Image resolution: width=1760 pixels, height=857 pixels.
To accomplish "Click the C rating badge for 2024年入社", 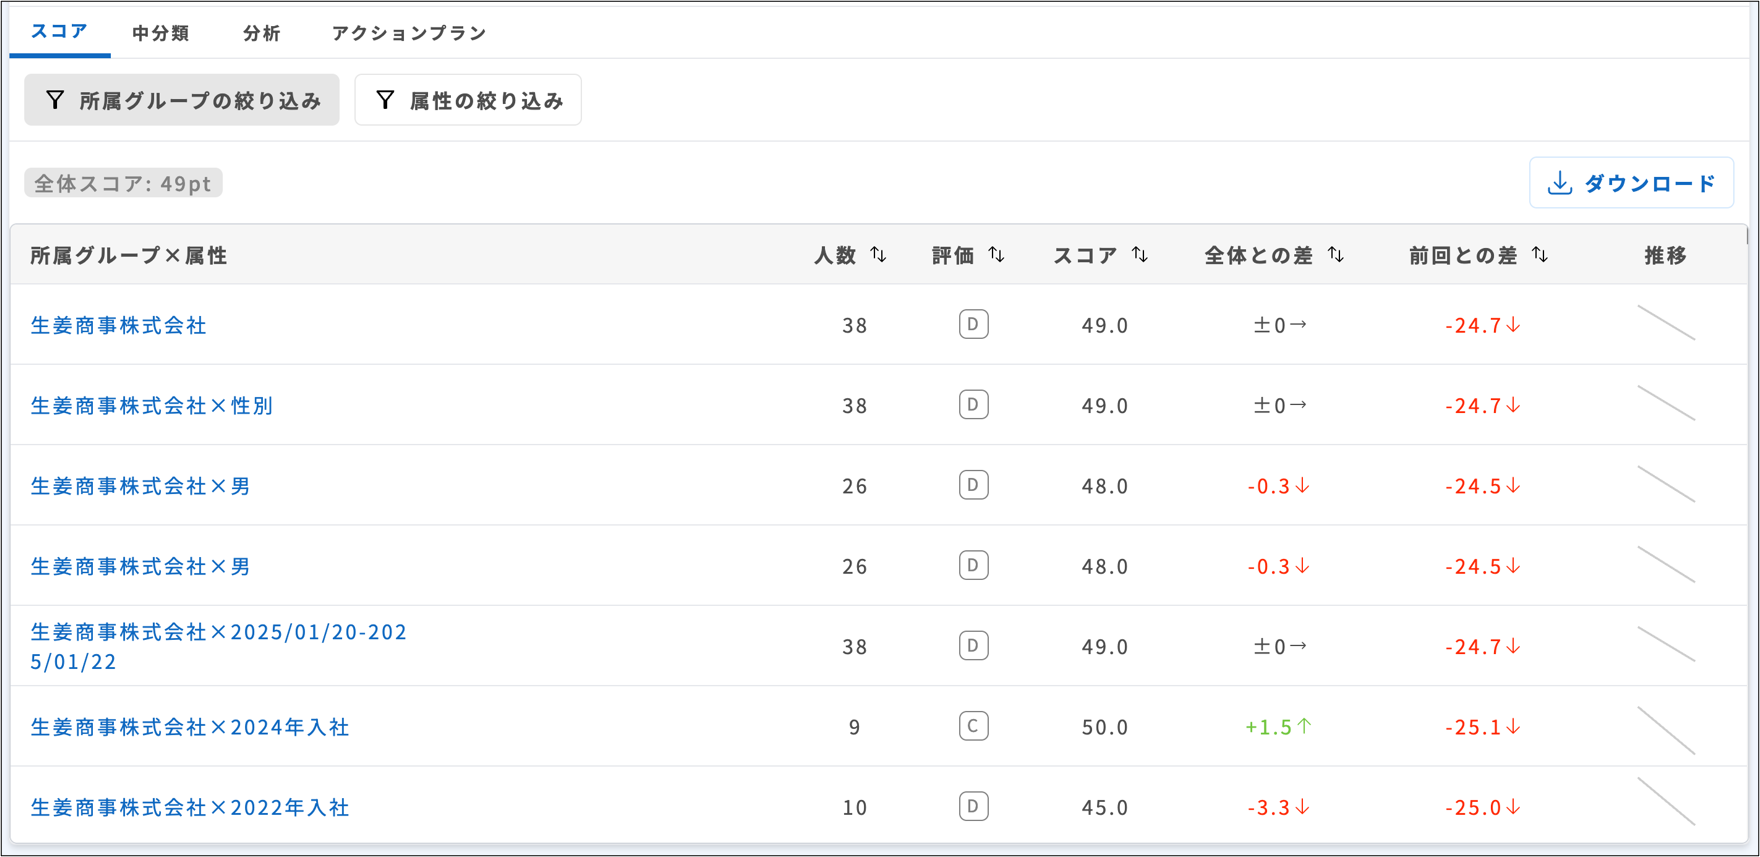I will click(x=973, y=726).
